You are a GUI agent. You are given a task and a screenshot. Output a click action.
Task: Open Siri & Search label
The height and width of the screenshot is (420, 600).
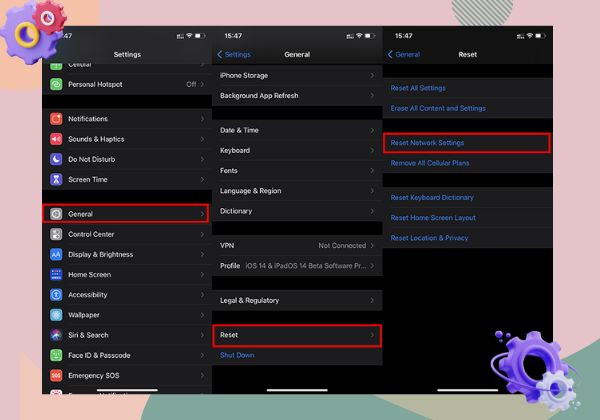pyautogui.click(x=88, y=335)
